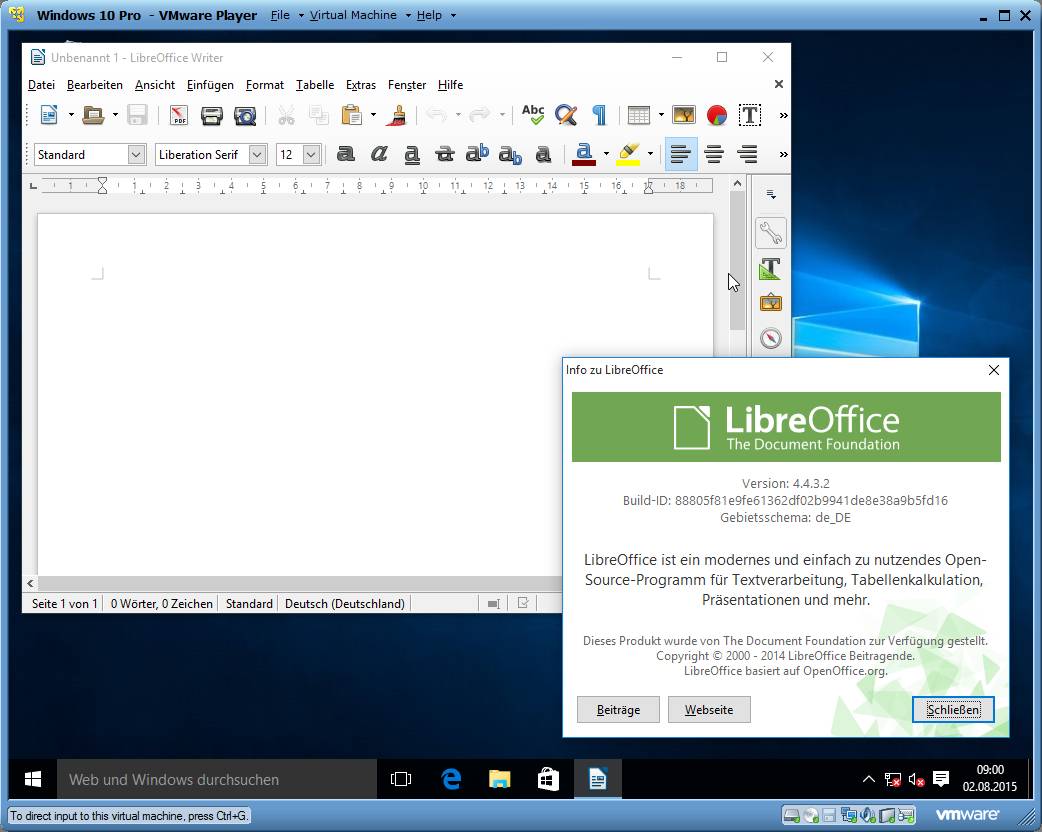The height and width of the screenshot is (832, 1042).
Task: Click the Export as PDF icon
Action: [x=179, y=116]
